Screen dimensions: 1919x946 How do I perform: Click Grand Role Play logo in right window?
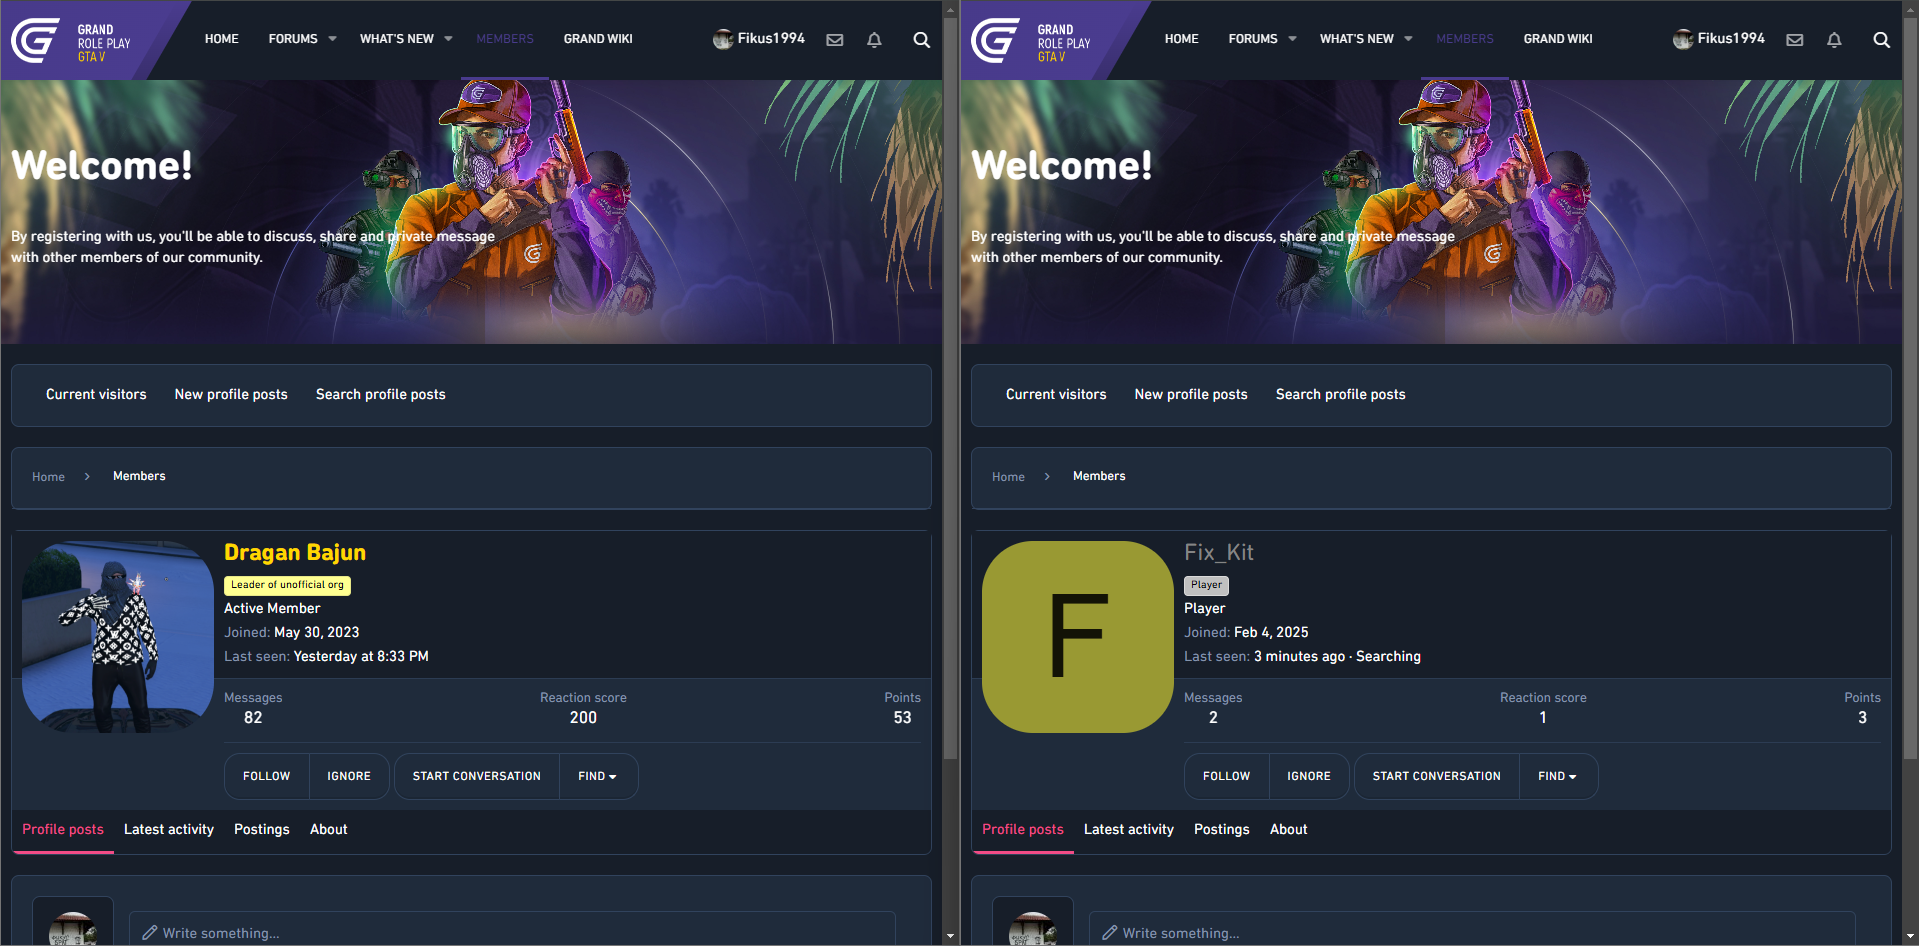pyautogui.click(x=1032, y=41)
